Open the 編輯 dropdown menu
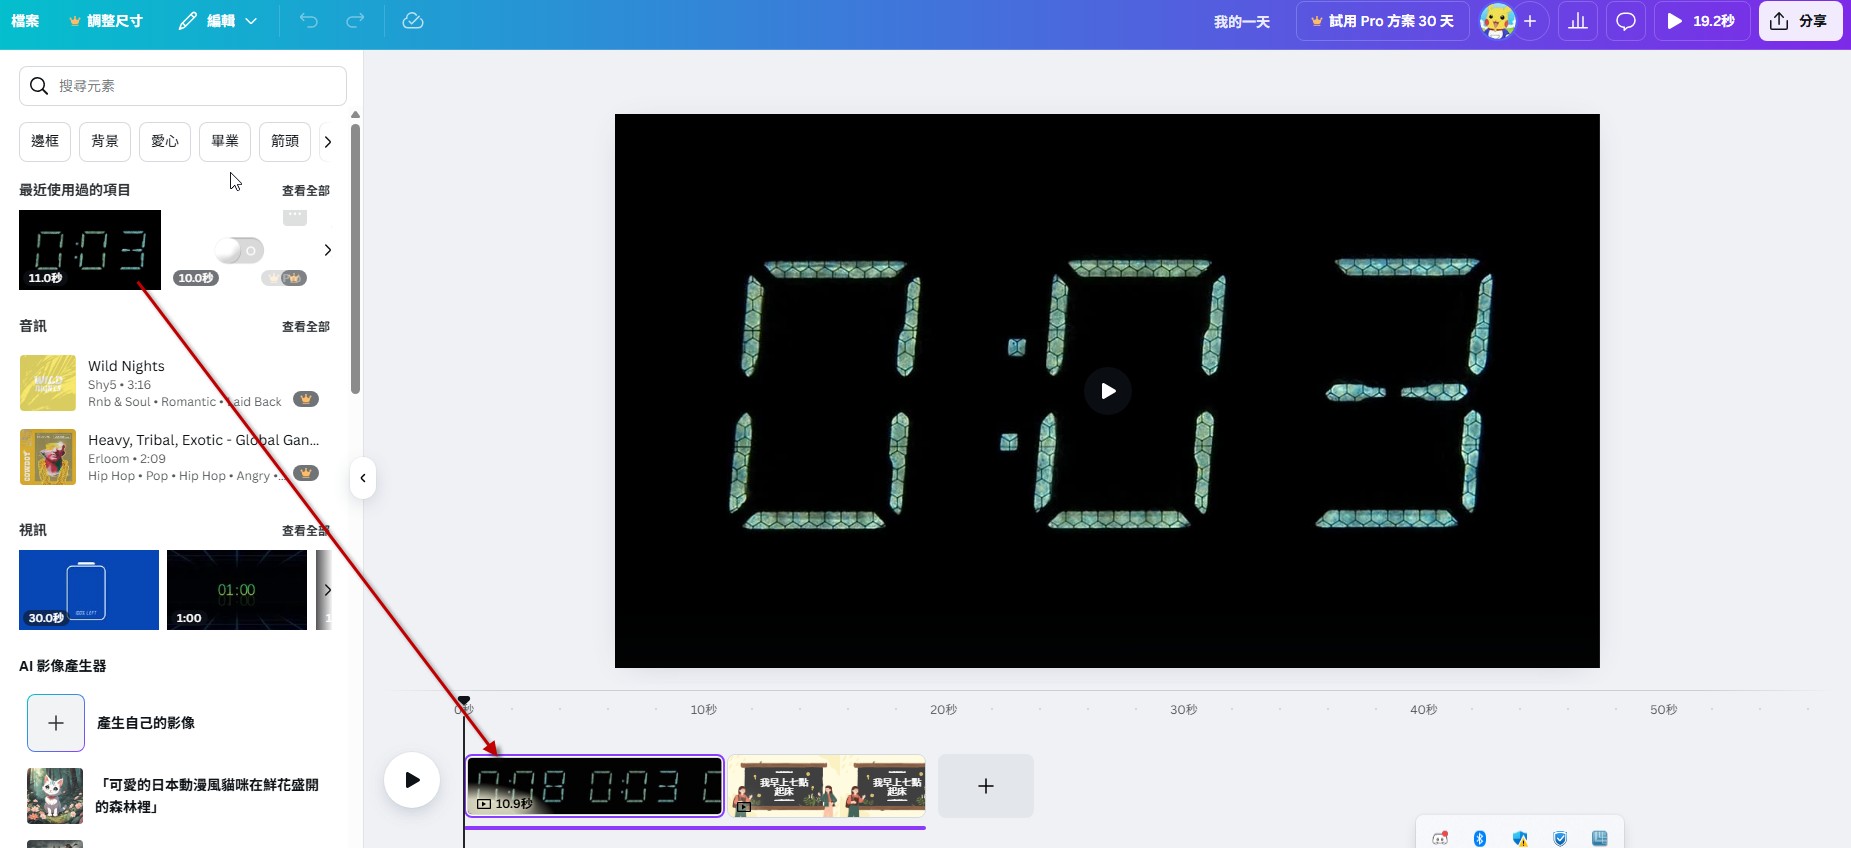The height and width of the screenshot is (848, 1851). click(218, 21)
